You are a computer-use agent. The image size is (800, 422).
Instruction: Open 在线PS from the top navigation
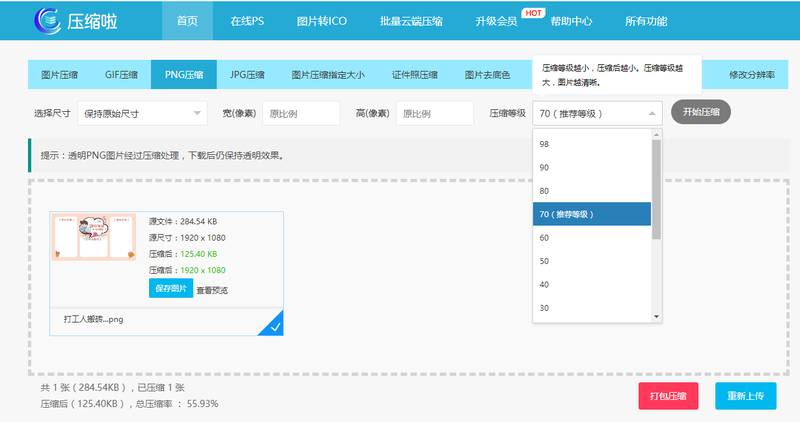247,21
